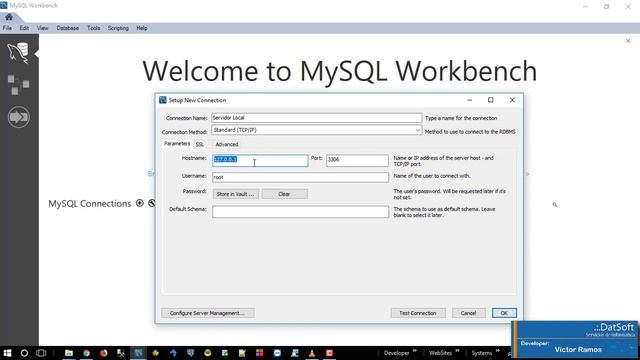This screenshot has width=640, height=360.
Task: Expand WebSites toolbar chevron
Action: [457, 351]
